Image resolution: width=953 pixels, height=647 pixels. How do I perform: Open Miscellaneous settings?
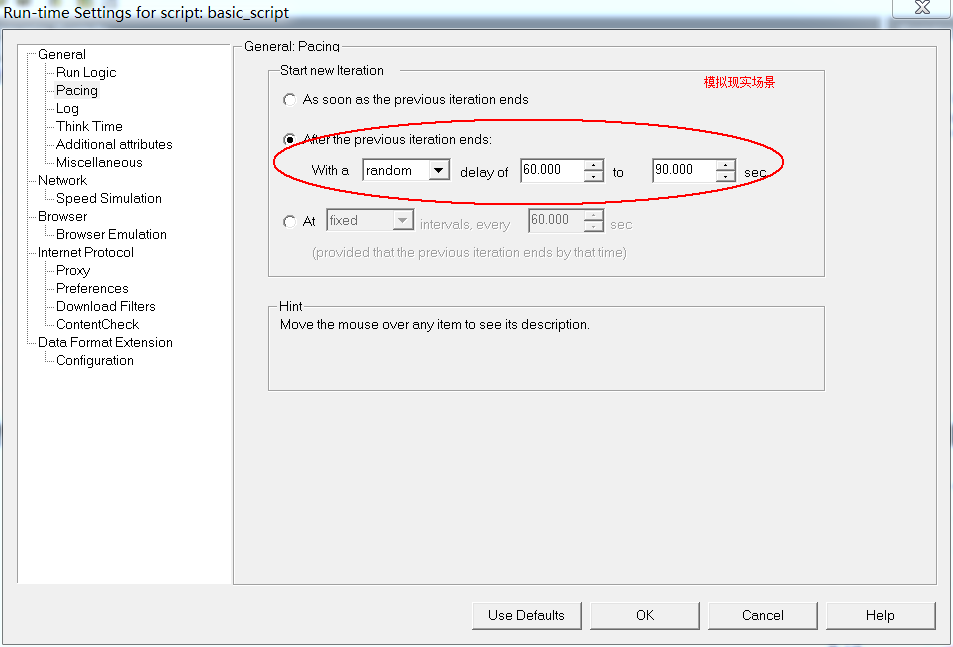coord(99,162)
